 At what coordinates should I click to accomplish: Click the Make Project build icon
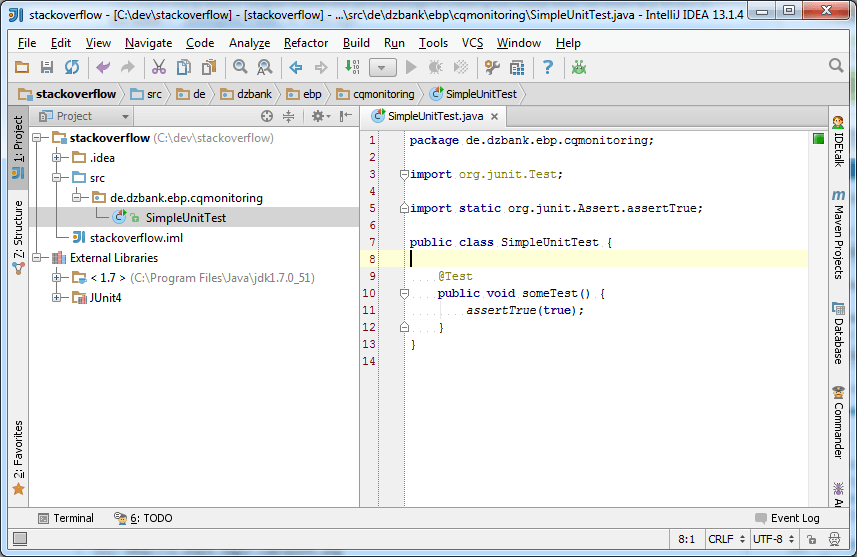coord(352,67)
